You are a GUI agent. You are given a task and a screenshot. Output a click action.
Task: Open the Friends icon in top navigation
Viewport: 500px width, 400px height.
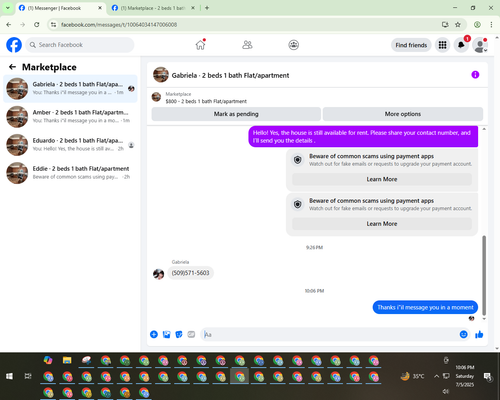(247, 45)
